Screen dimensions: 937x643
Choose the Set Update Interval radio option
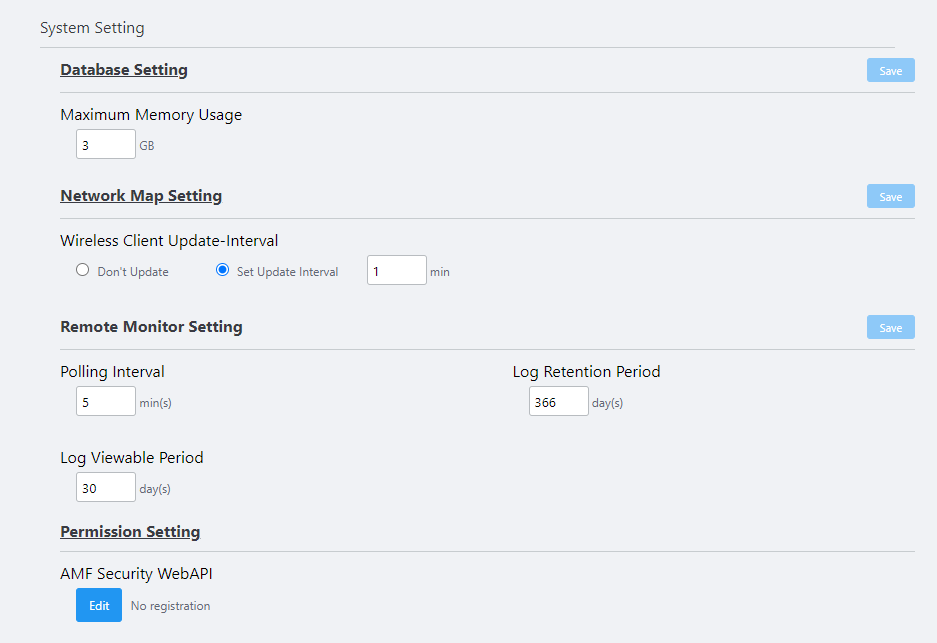(223, 270)
